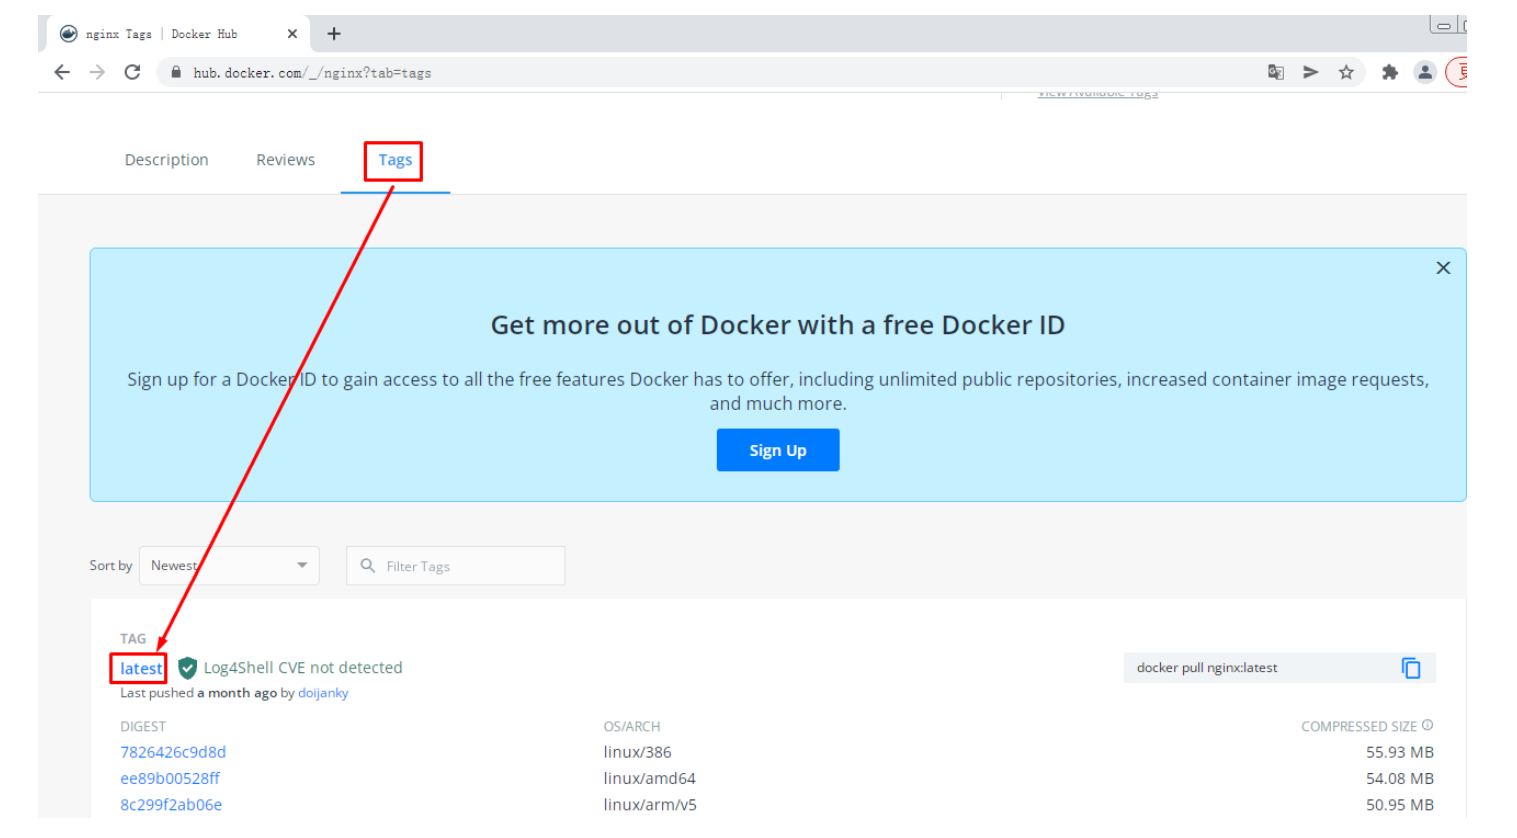Click the Log4Shell verified shield icon

[x=187, y=668]
